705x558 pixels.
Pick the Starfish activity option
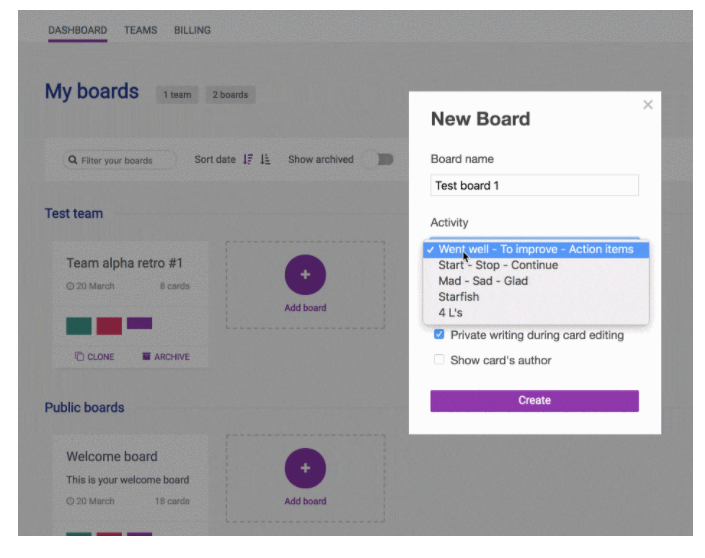coord(459,297)
